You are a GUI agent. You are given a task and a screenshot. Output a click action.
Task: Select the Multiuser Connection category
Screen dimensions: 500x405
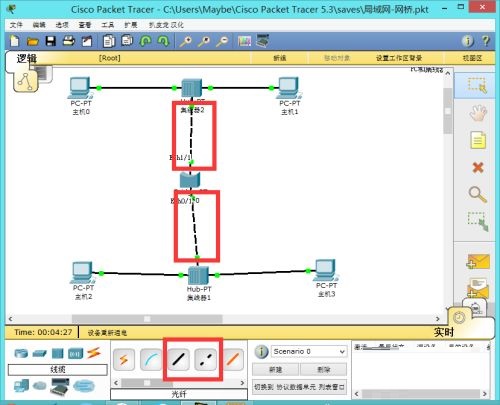click(84, 386)
